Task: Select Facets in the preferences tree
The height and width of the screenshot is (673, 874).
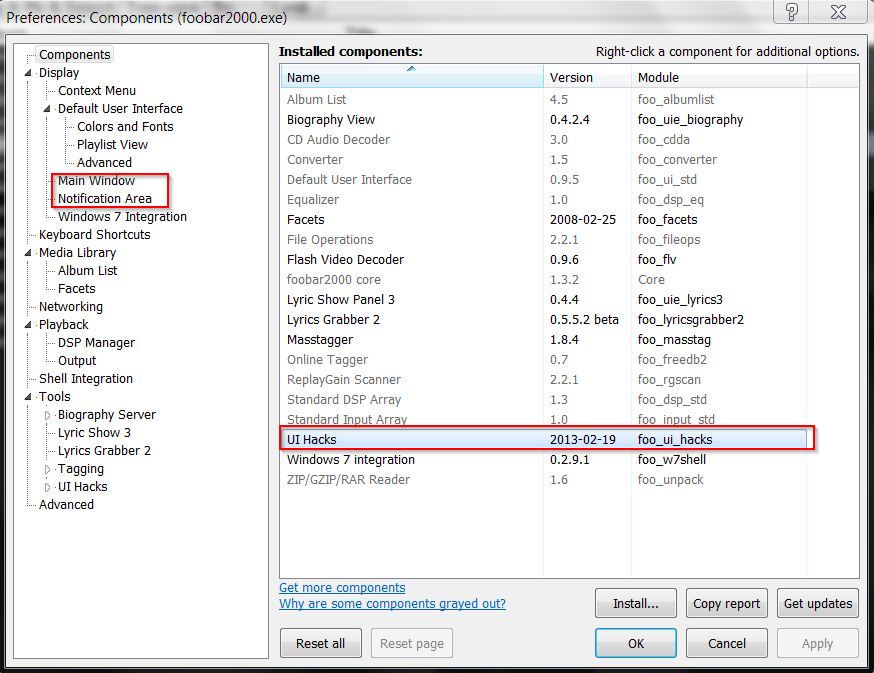Action: click(77, 289)
